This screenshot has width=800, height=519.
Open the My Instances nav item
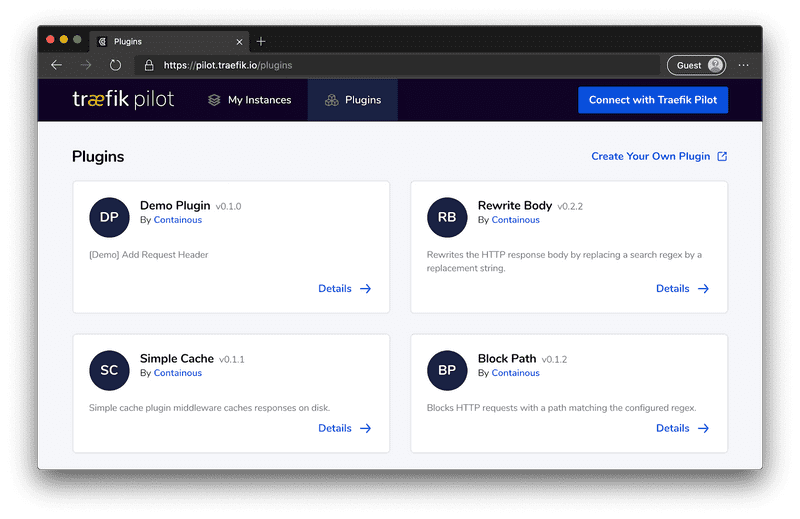coord(249,100)
